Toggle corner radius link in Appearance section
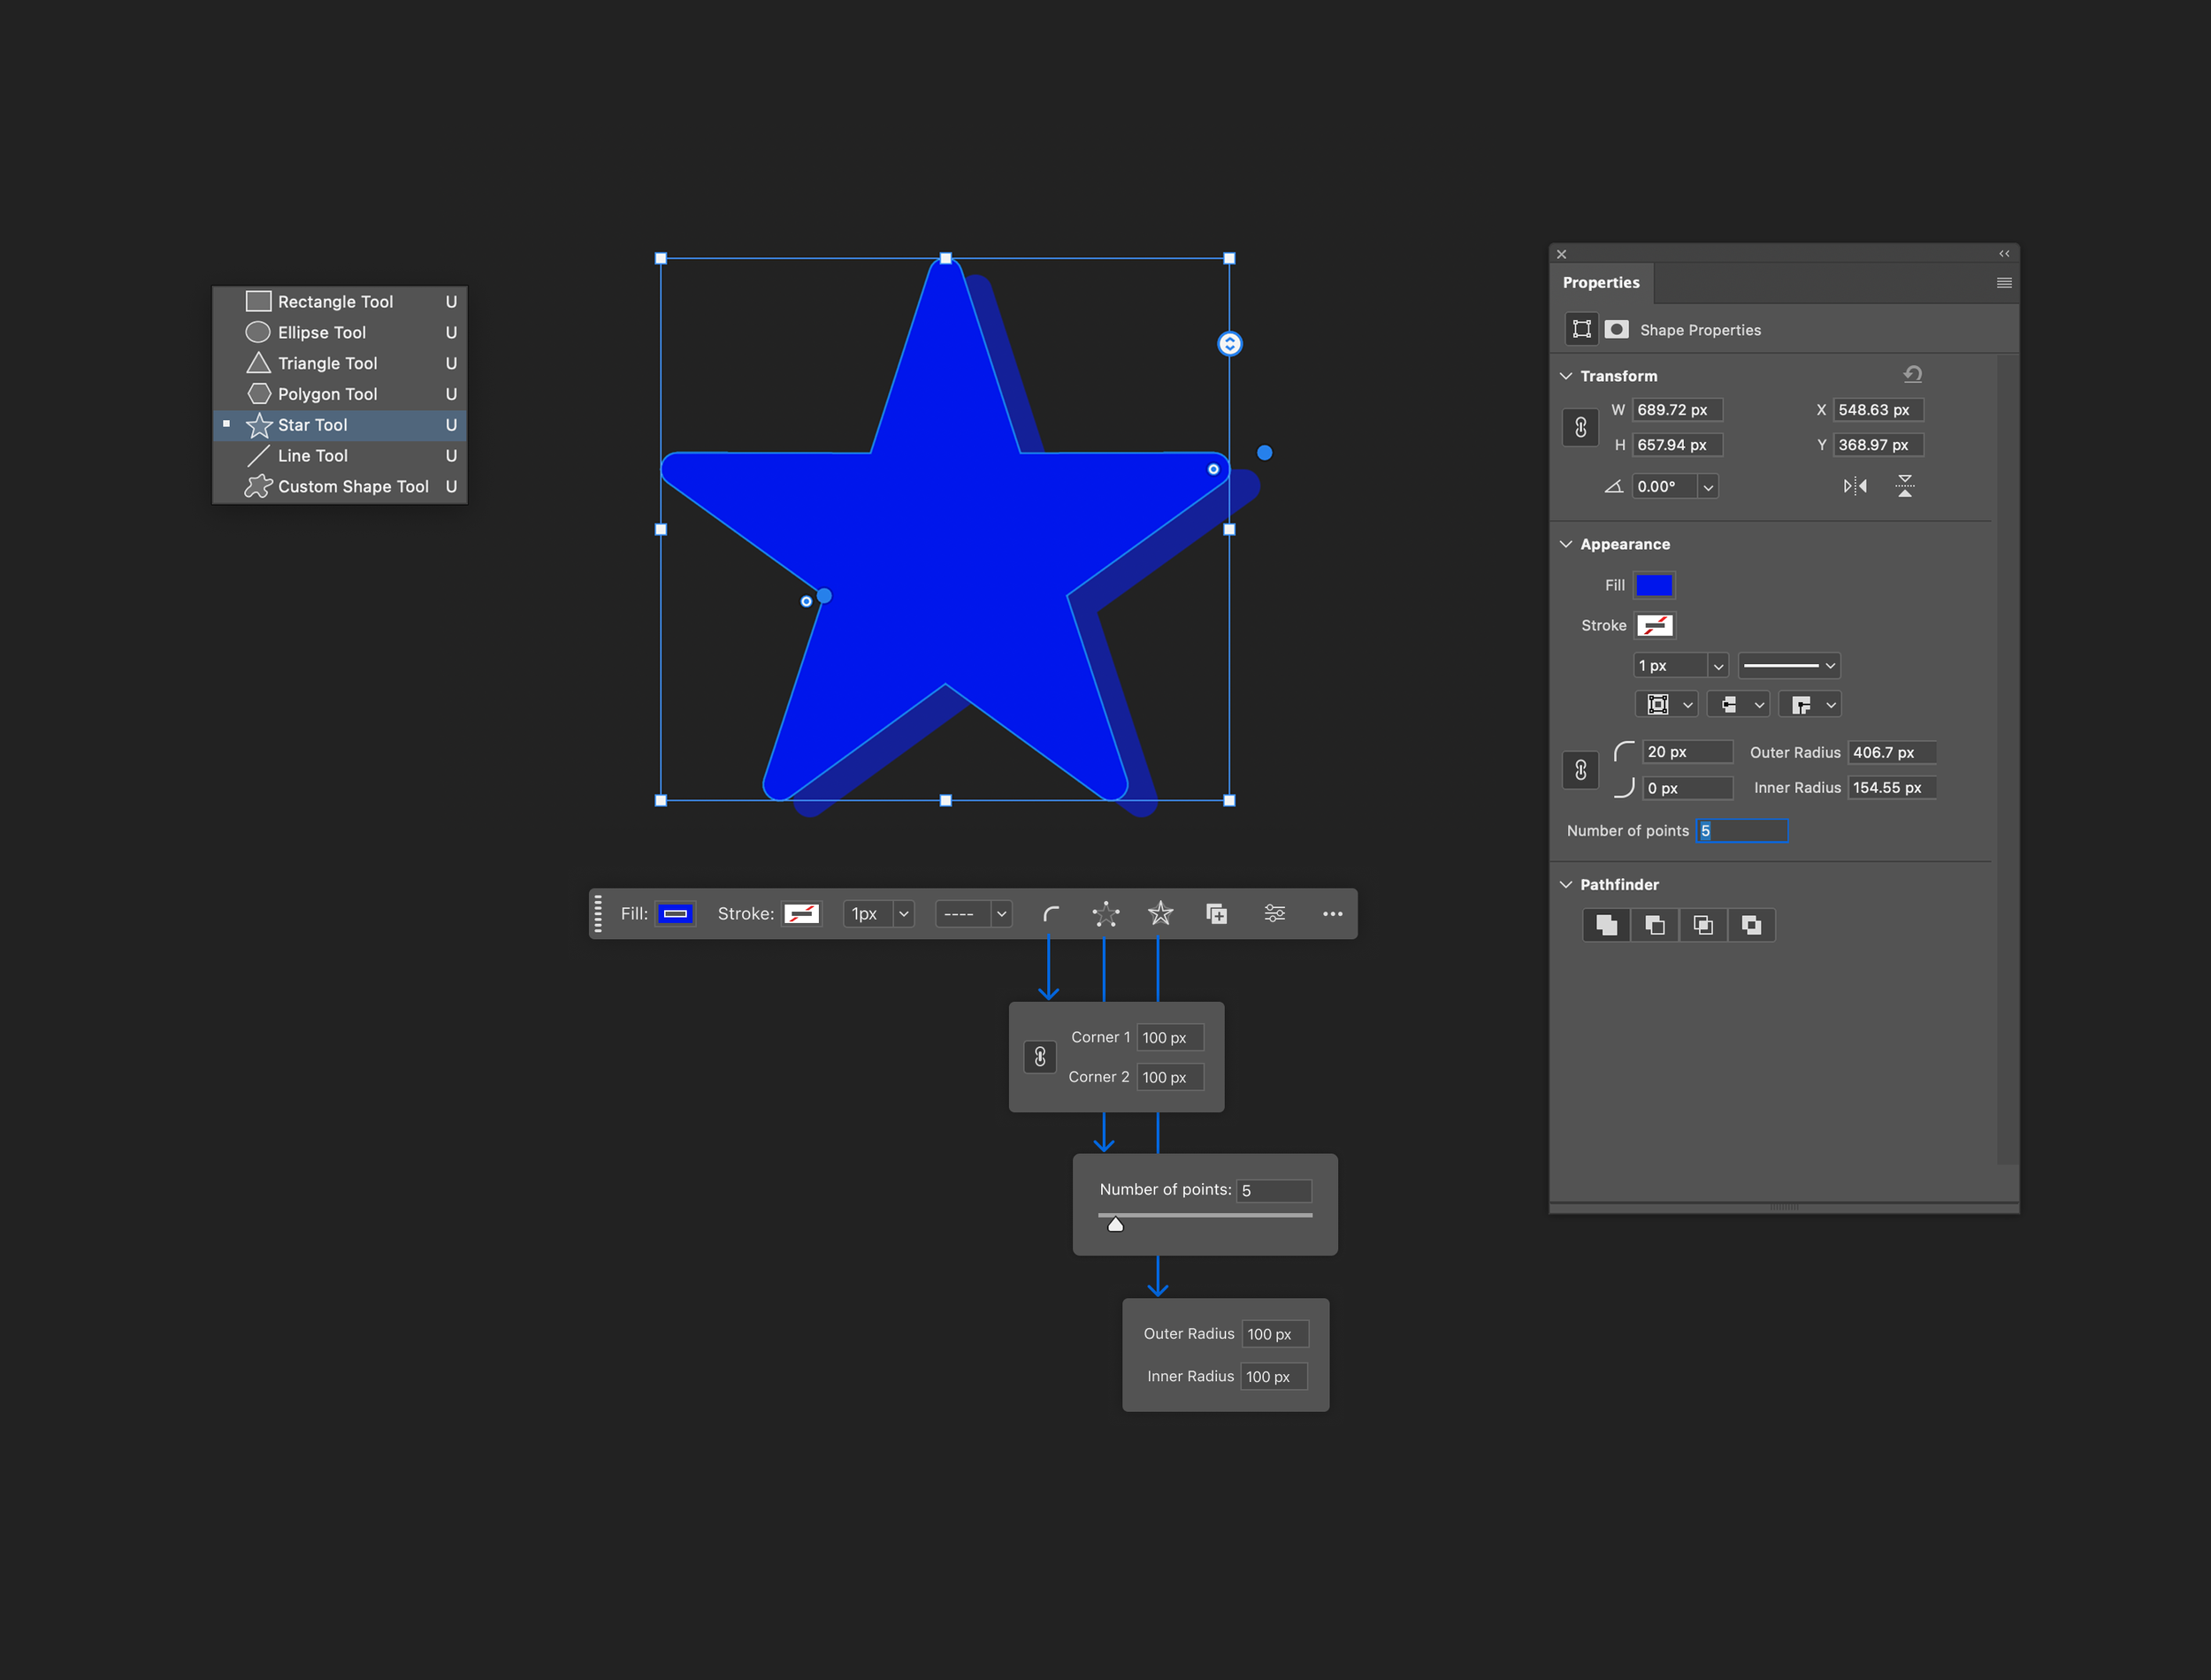The height and width of the screenshot is (1680, 2211). click(1580, 770)
